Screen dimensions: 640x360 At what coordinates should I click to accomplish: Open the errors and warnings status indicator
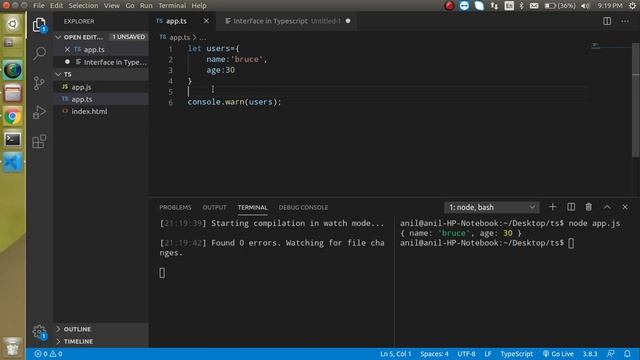tap(48, 354)
